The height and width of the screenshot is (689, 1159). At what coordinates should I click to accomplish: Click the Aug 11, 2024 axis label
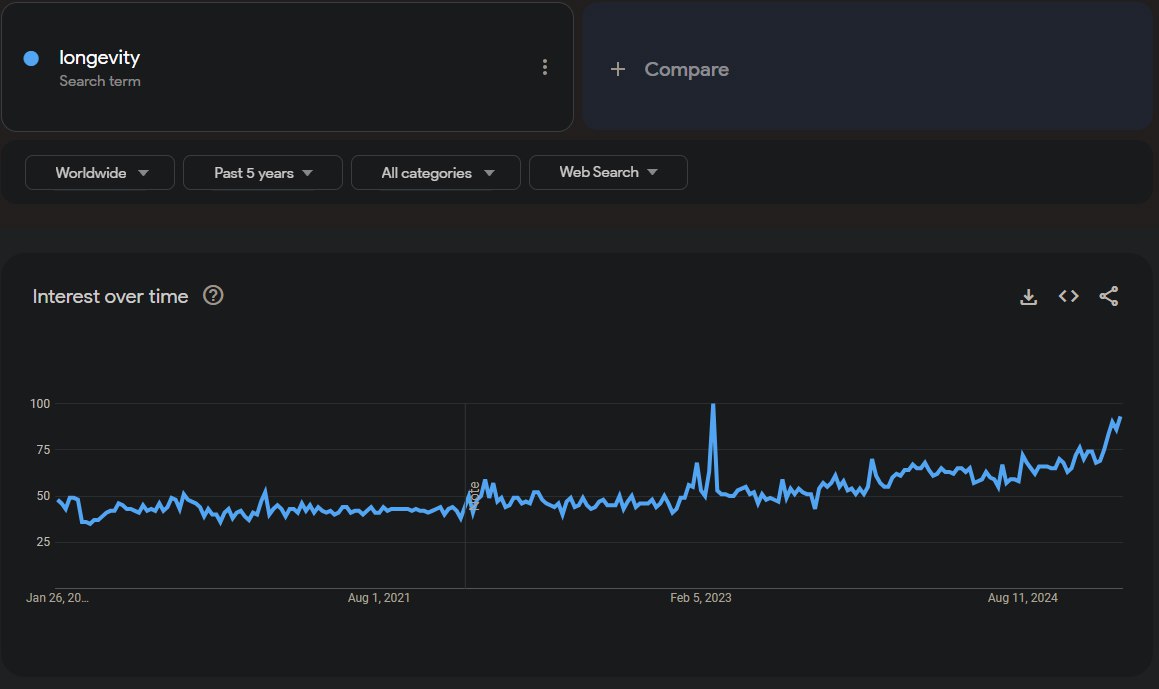click(x=1022, y=598)
